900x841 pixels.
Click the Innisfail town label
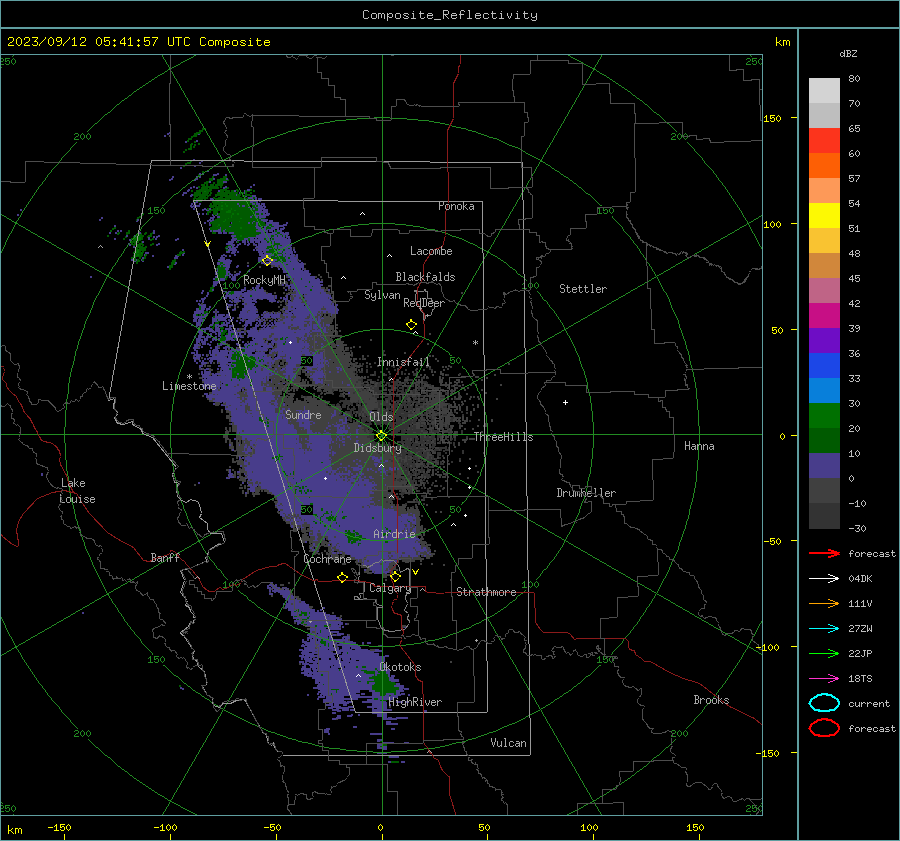coord(403,362)
